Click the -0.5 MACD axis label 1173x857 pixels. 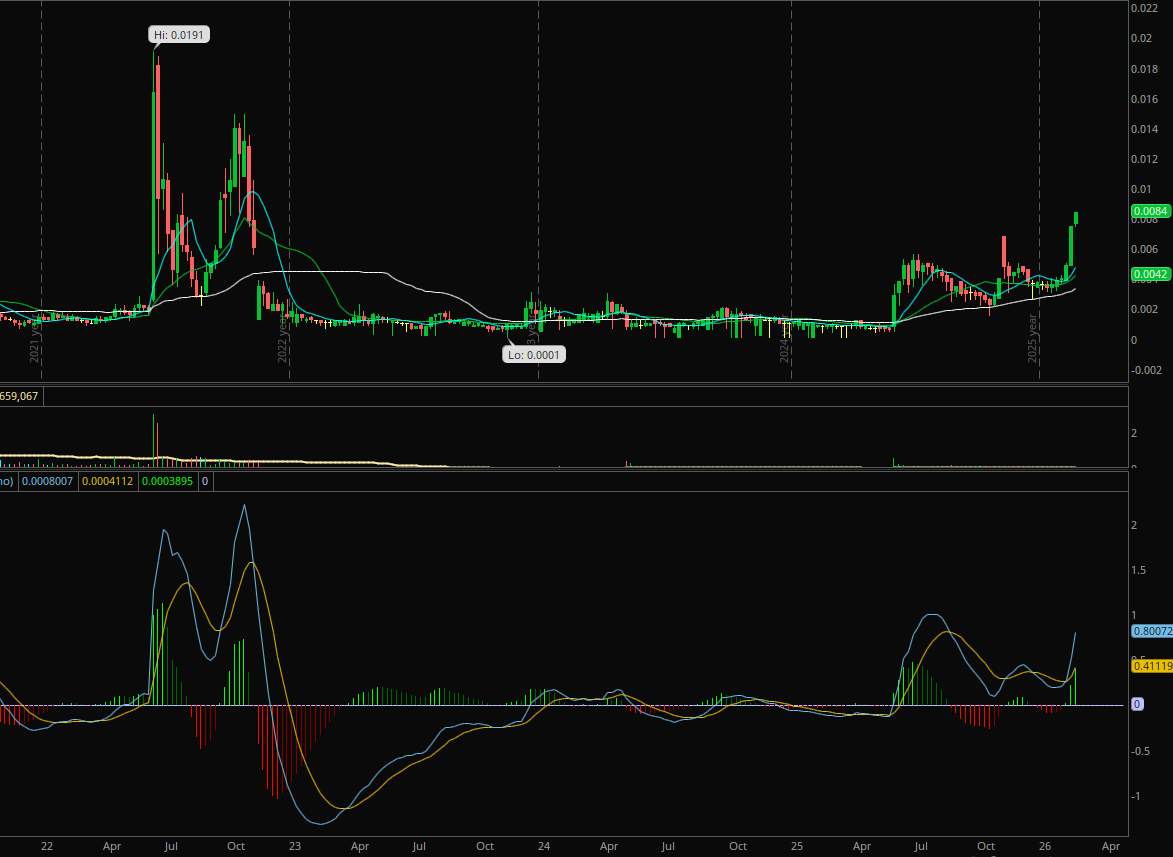pos(1140,751)
